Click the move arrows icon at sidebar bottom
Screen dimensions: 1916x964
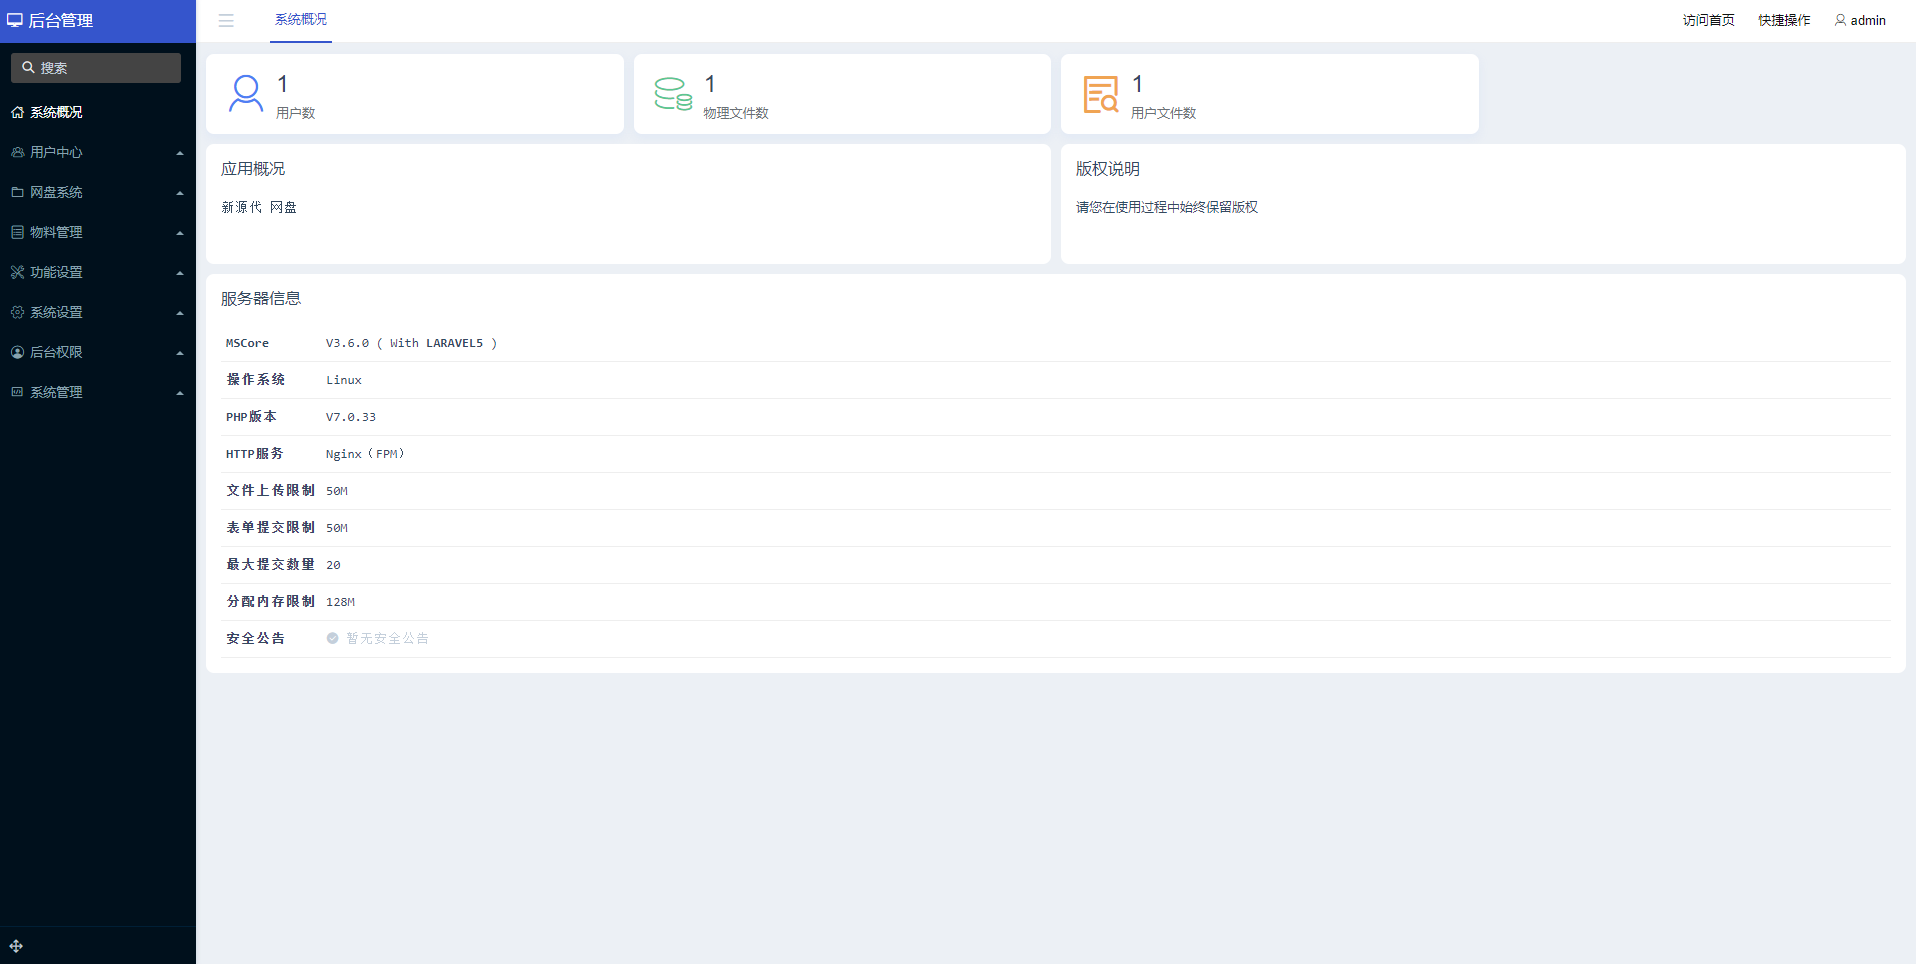[16, 946]
